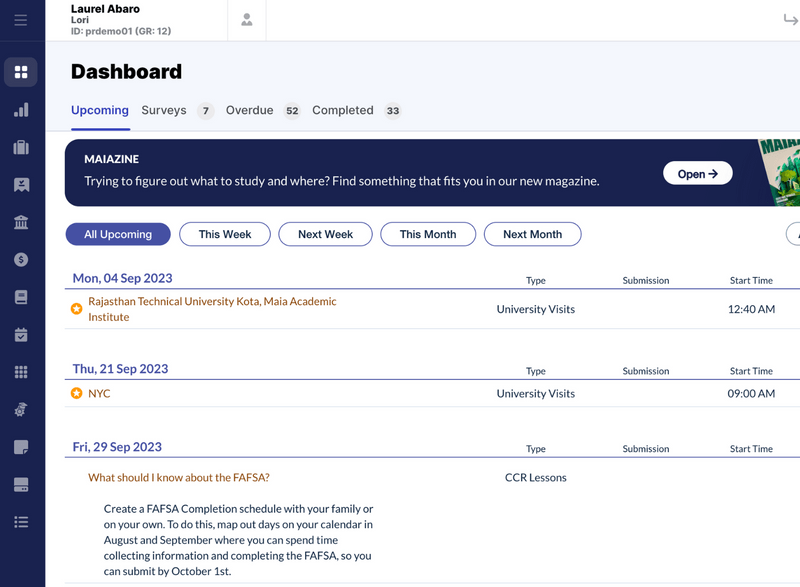Open the Dashboard grid icon in the sidebar
This screenshot has height=587, width=800.
click(21, 72)
